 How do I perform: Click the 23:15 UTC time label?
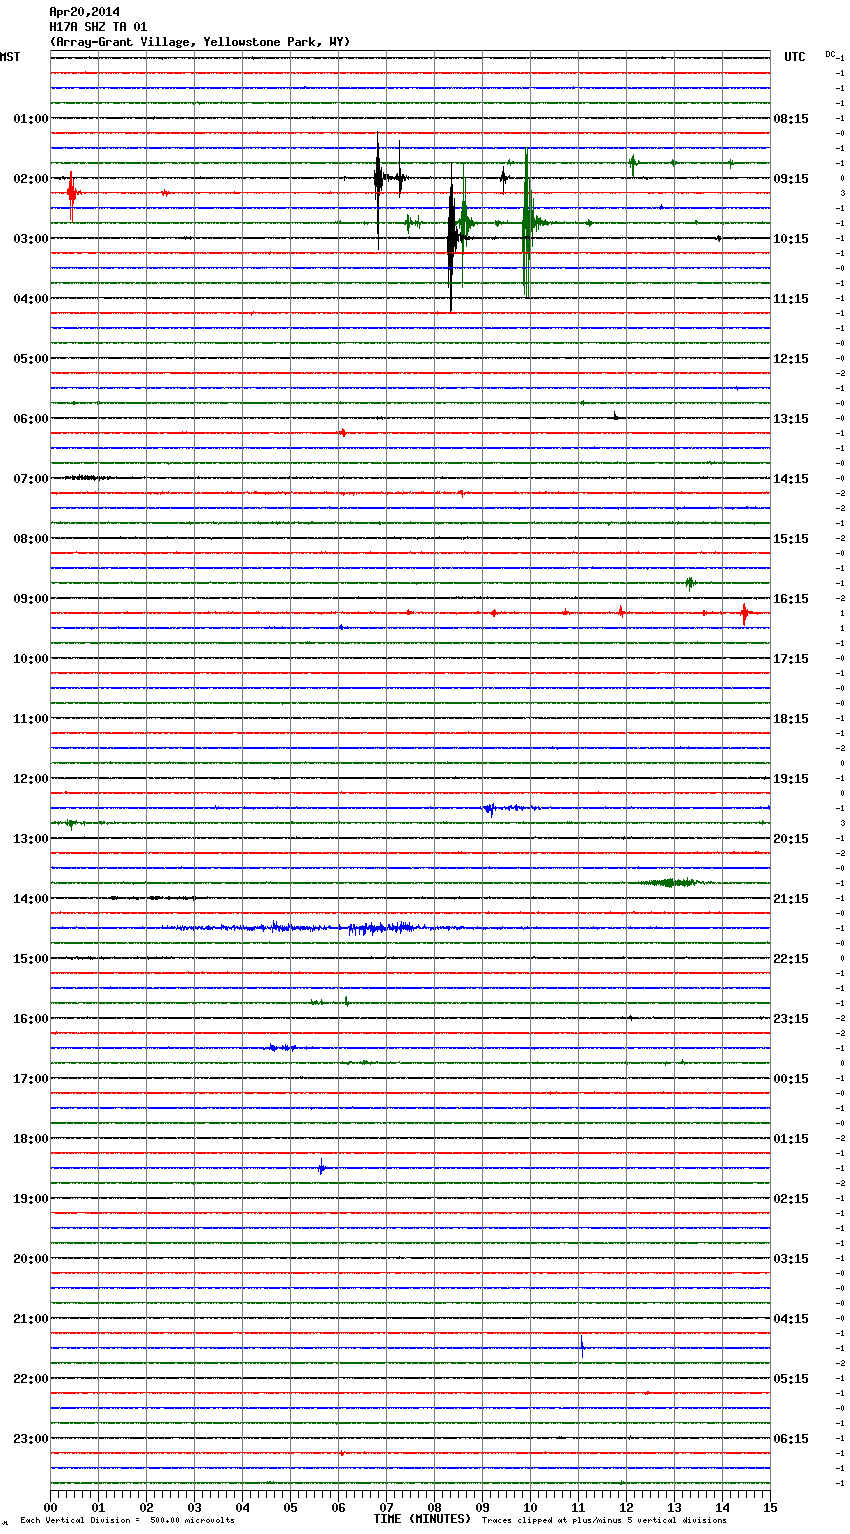pos(791,1019)
